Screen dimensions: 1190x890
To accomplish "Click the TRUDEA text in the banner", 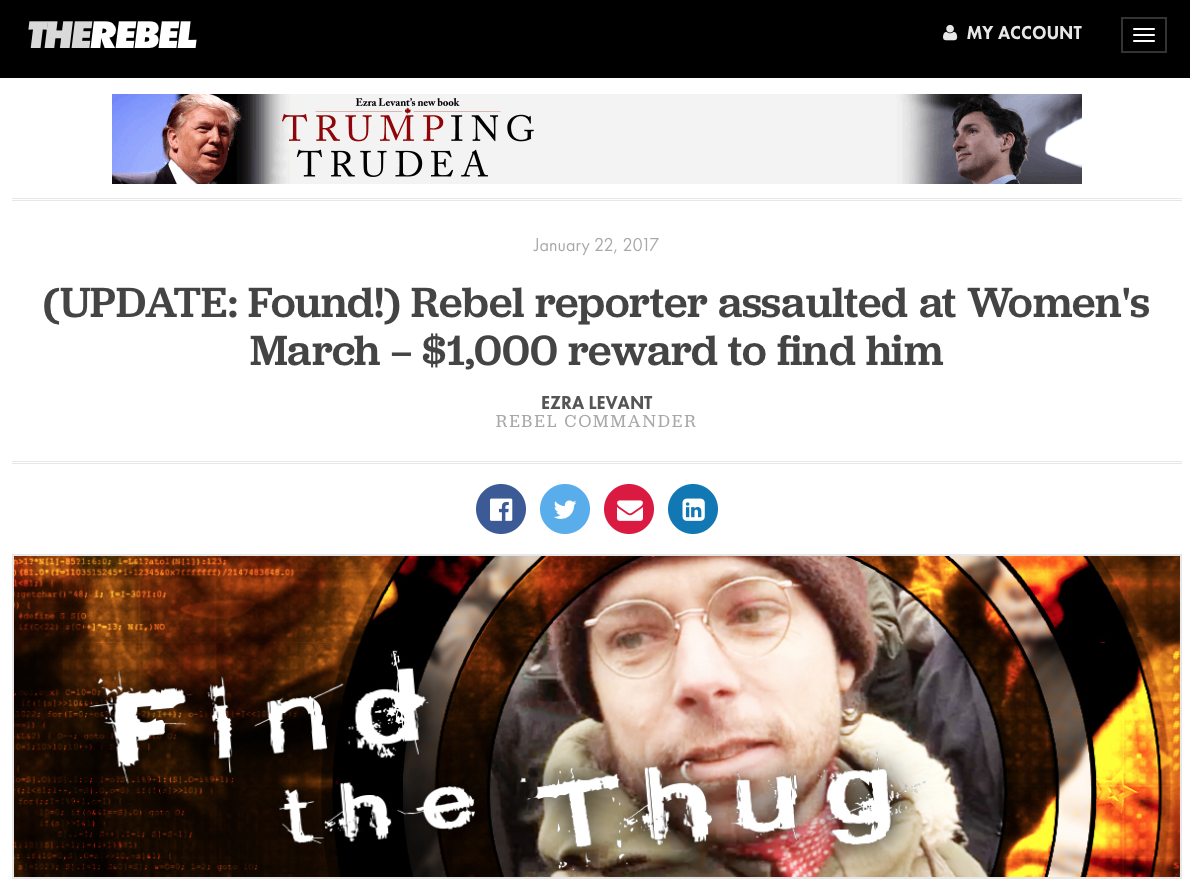I will pos(392,164).
